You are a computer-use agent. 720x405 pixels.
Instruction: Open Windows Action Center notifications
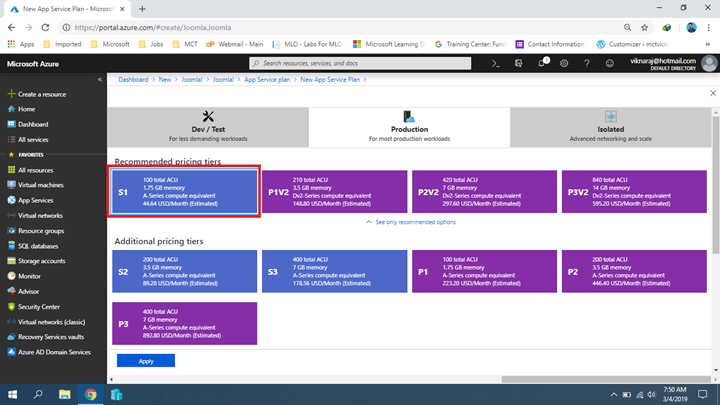pos(702,394)
